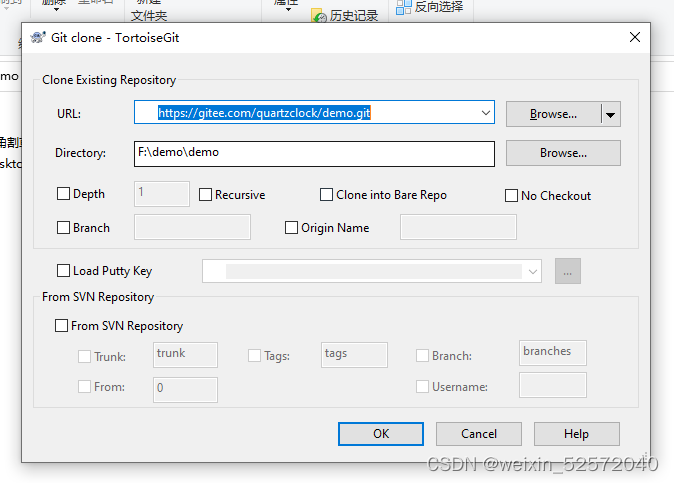Expand the URL history dropdown
Screen dimensions: 674x483
tap(486, 113)
